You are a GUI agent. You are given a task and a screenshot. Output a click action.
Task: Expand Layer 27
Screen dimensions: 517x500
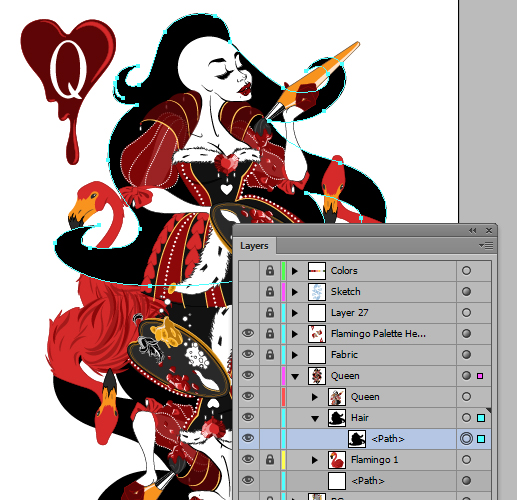(x=295, y=313)
